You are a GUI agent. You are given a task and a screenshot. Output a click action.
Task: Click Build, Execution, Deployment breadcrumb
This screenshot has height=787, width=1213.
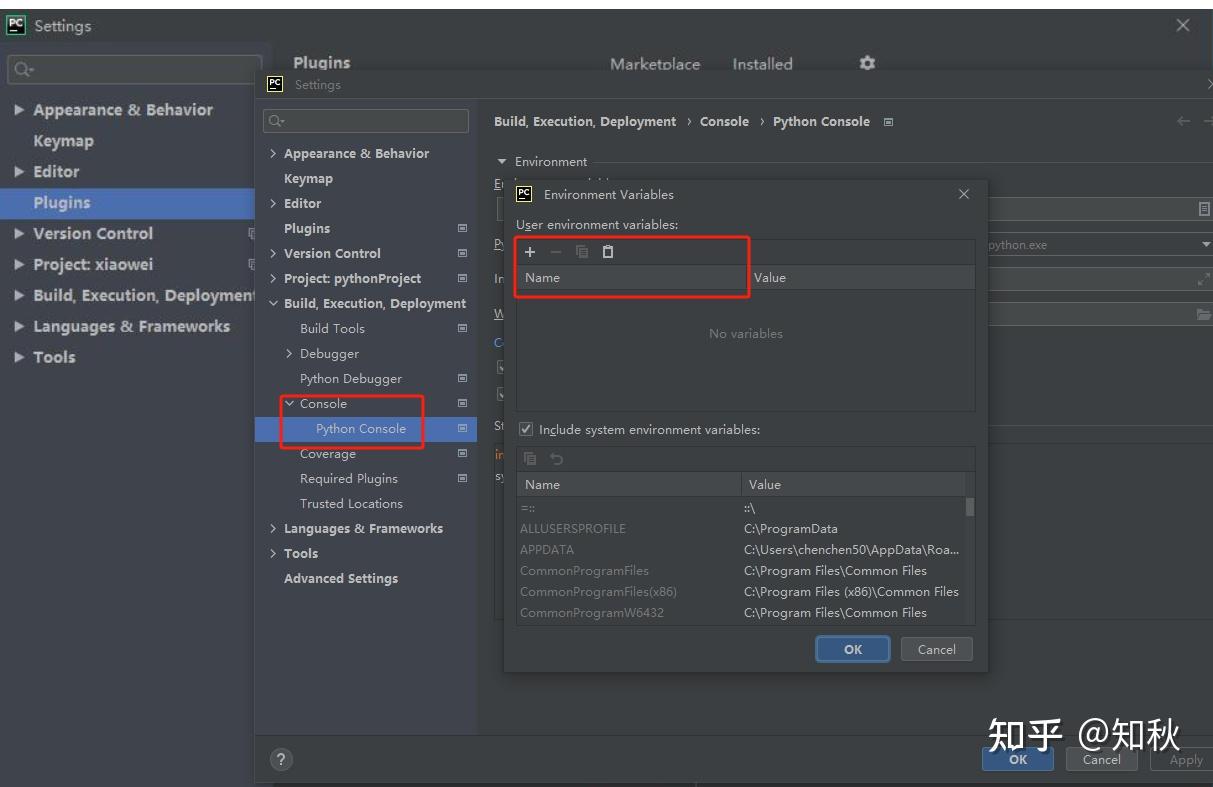[x=585, y=122]
